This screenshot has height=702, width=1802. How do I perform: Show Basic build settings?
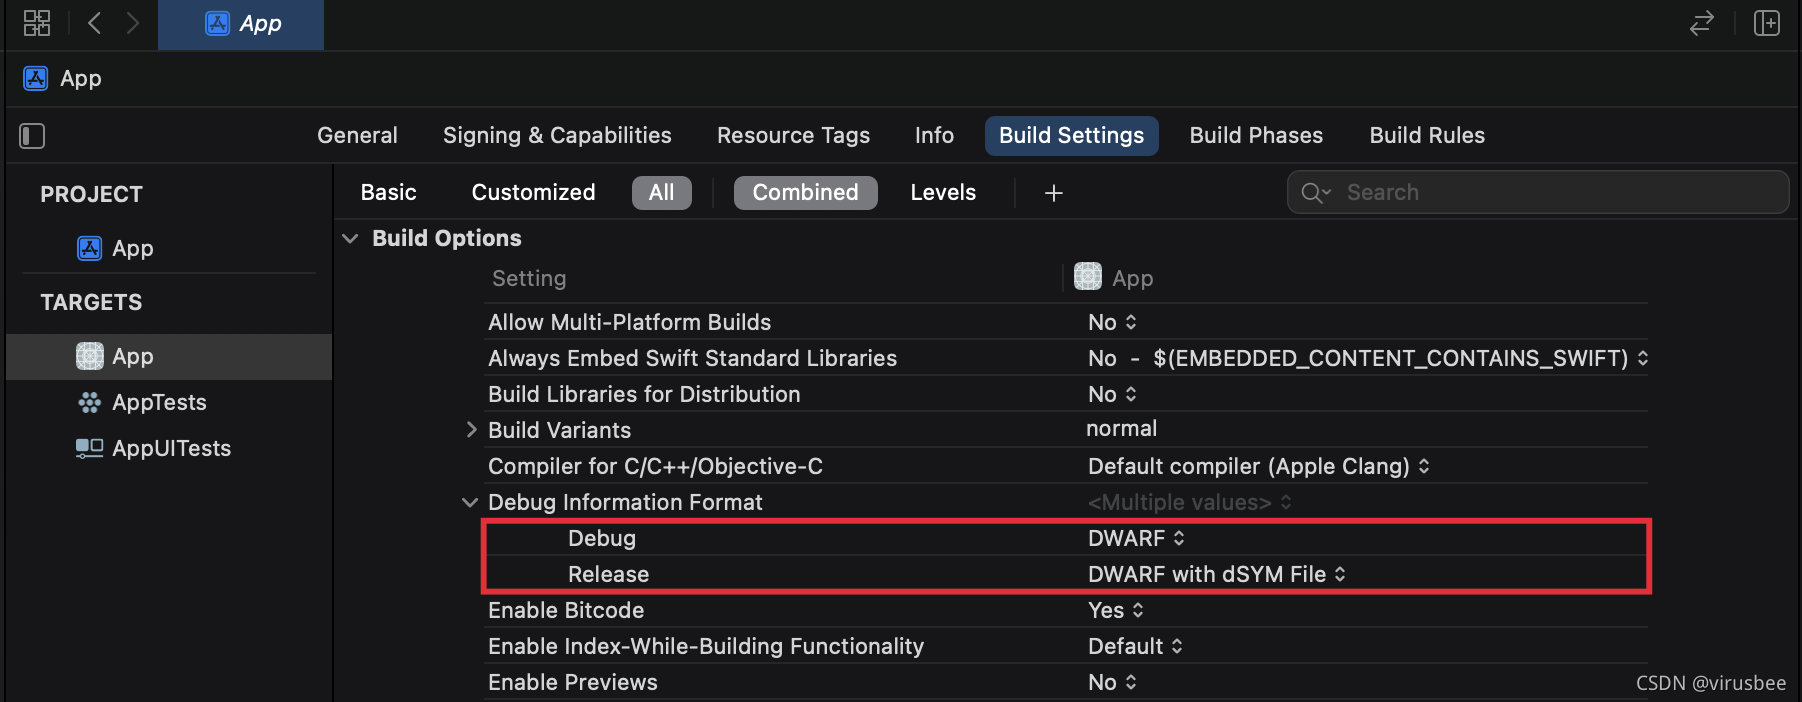(x=388, y=192)
